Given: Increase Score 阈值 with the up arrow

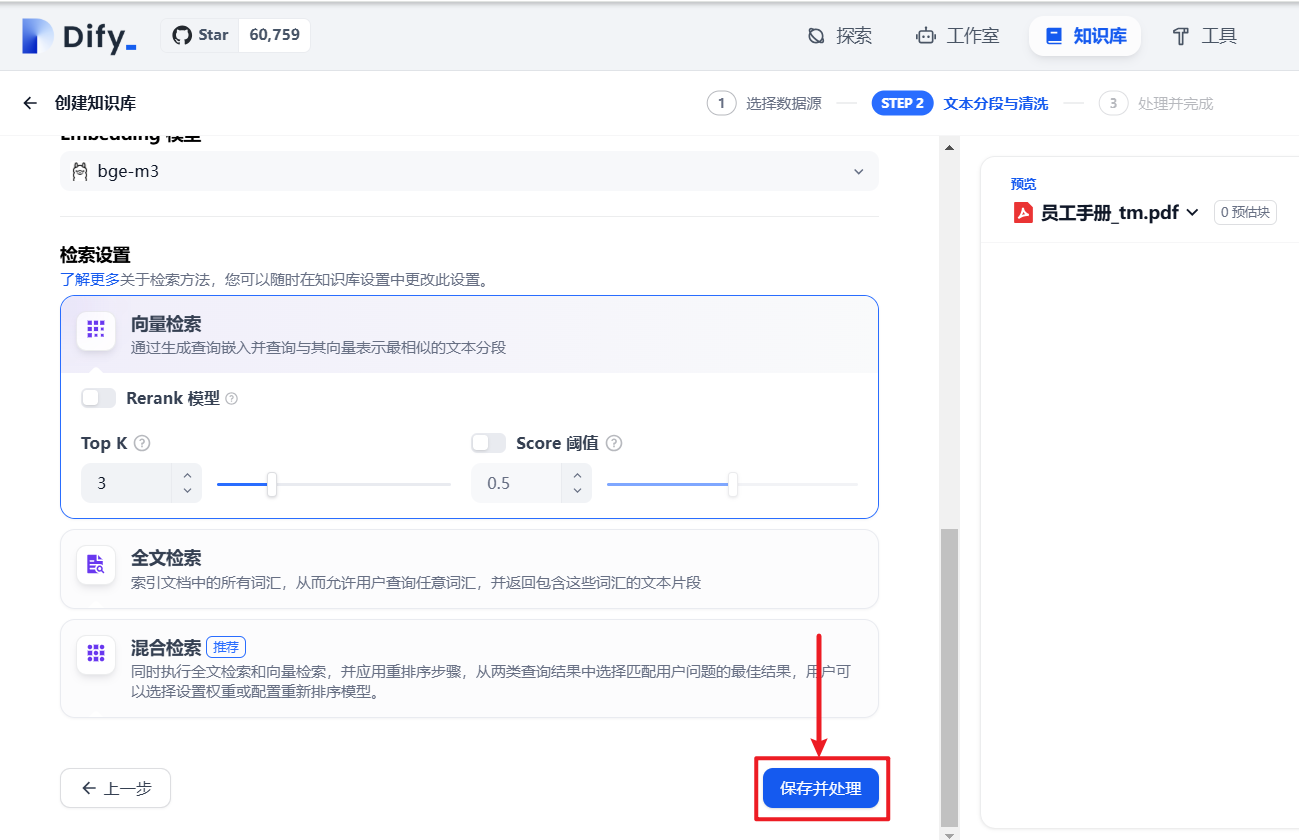Looking at the screenshot, I should tap(577, 474).
